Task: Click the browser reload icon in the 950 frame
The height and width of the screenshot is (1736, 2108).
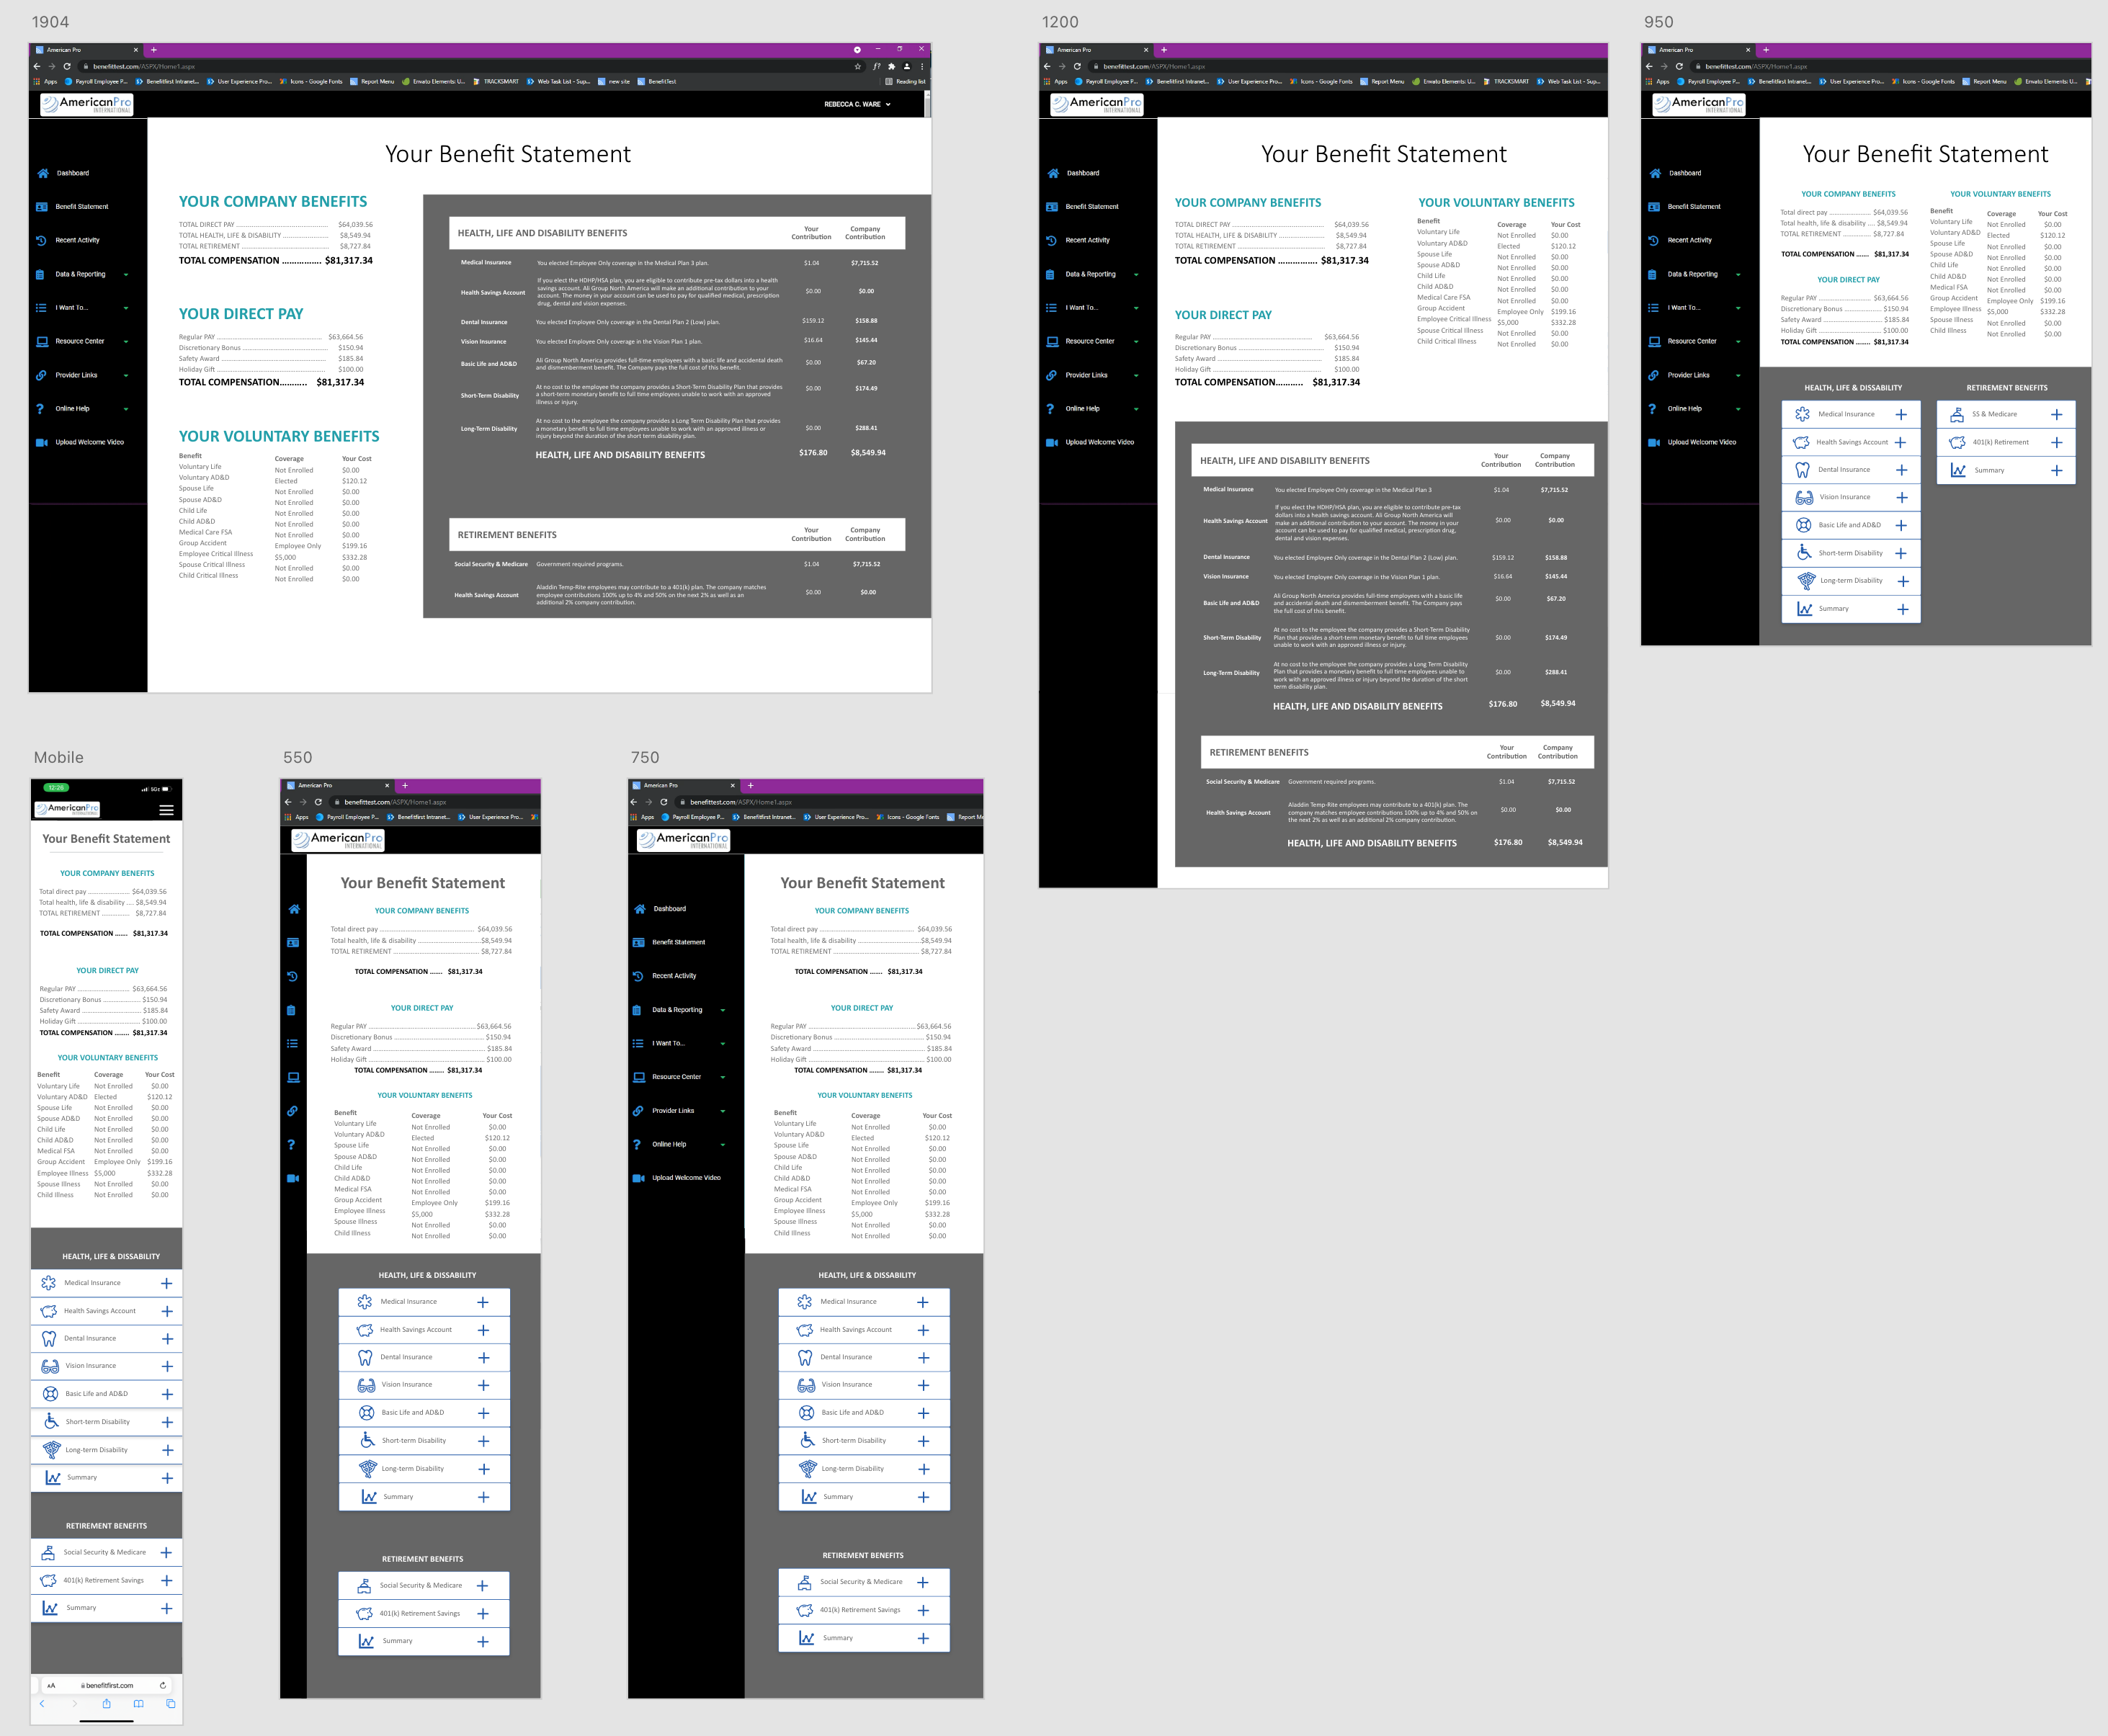Action: 1679,66
